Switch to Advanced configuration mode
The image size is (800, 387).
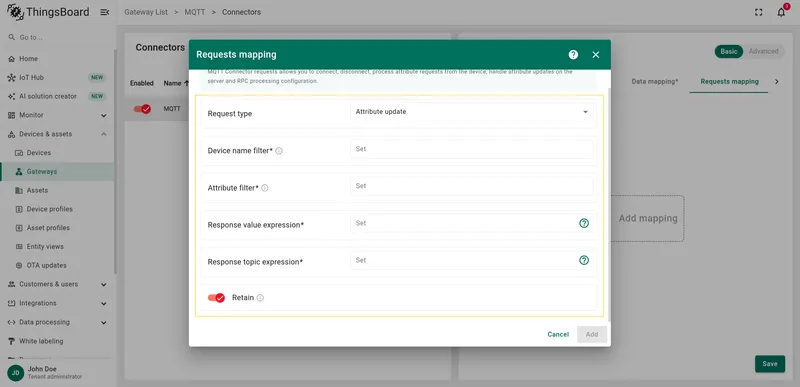764,51
